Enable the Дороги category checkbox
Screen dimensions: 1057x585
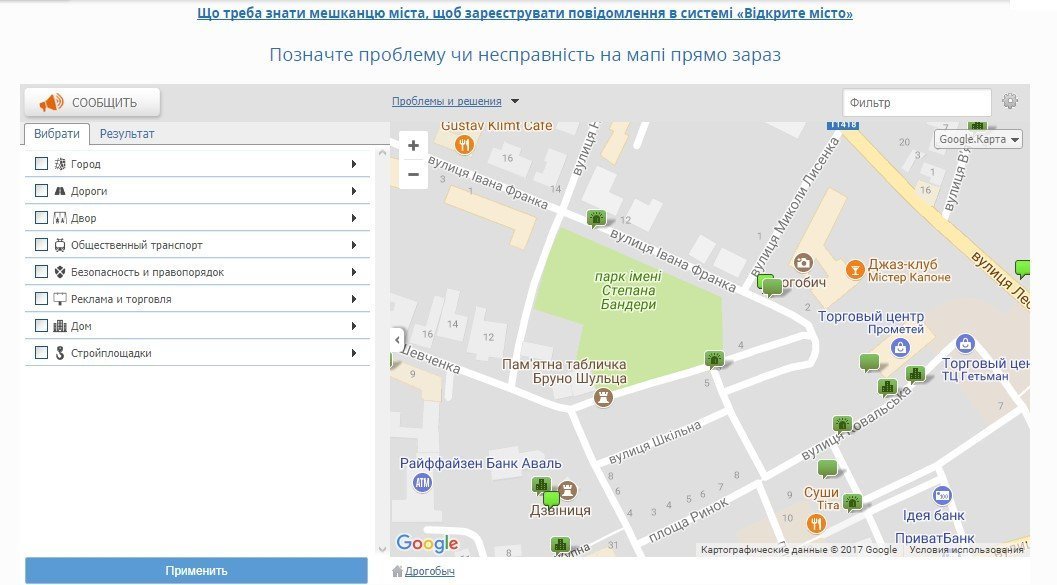pos(40,190)
